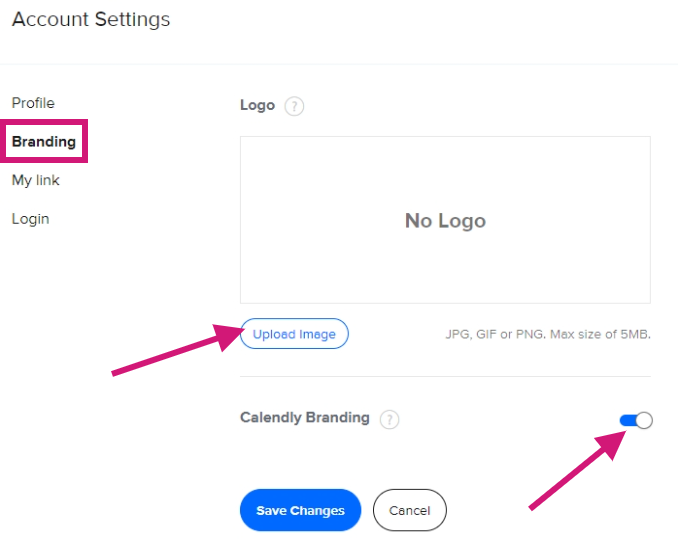This screenshot has height=539, width=678.
Task: Click the No Logo text in preview
Action: click(445, 220)
